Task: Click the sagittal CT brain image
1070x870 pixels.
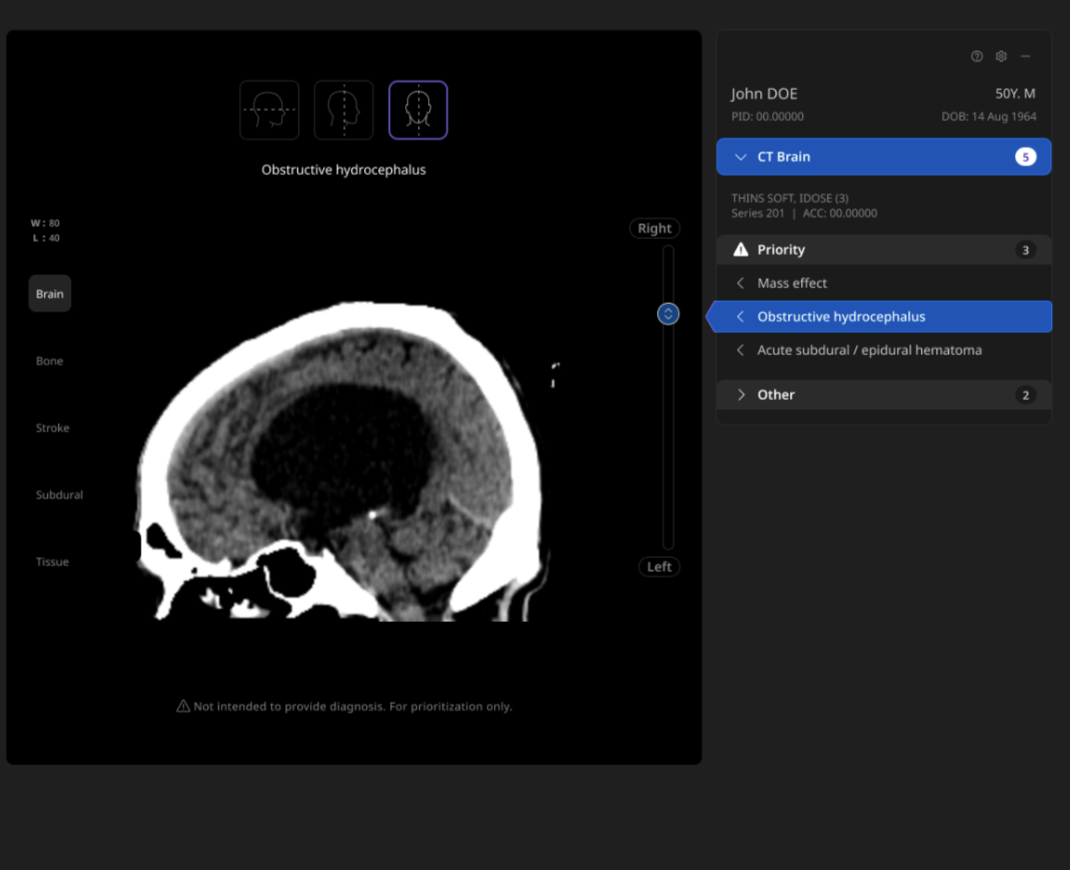Action: click(345, 460)
